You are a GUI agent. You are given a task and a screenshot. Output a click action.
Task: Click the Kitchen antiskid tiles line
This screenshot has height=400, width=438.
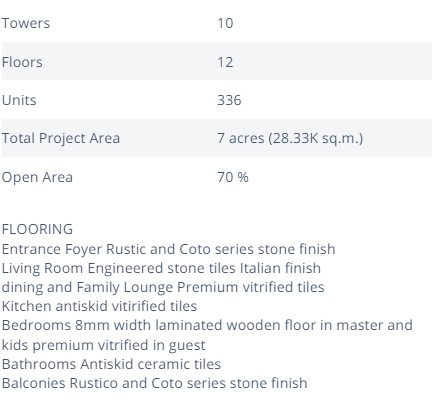tap(99, 306)
